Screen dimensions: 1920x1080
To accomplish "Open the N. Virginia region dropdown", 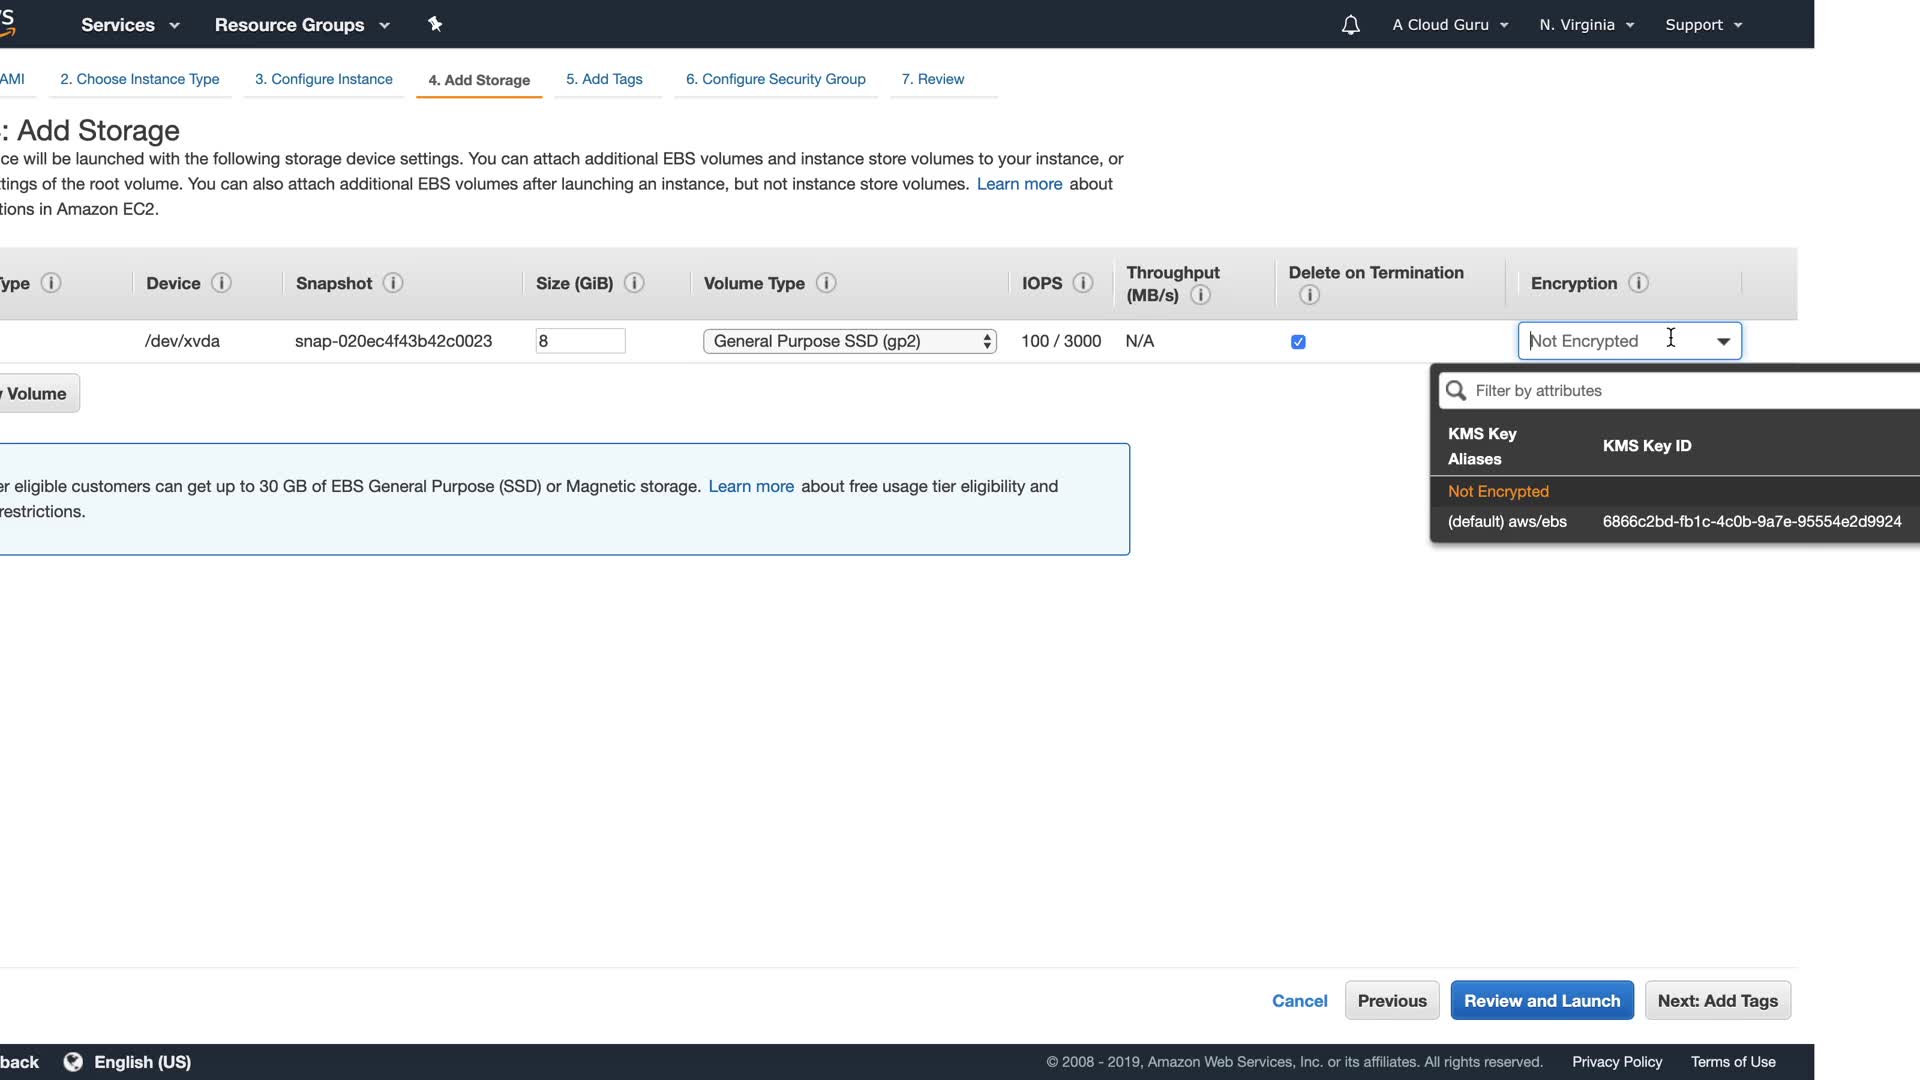I will click(1586, 25).
